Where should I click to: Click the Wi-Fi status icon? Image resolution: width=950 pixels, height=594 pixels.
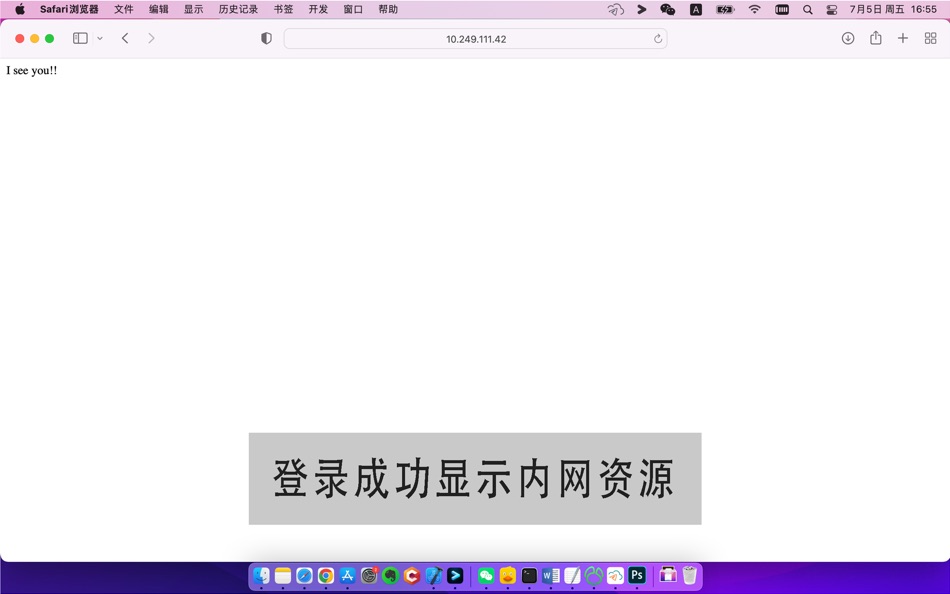754,9
